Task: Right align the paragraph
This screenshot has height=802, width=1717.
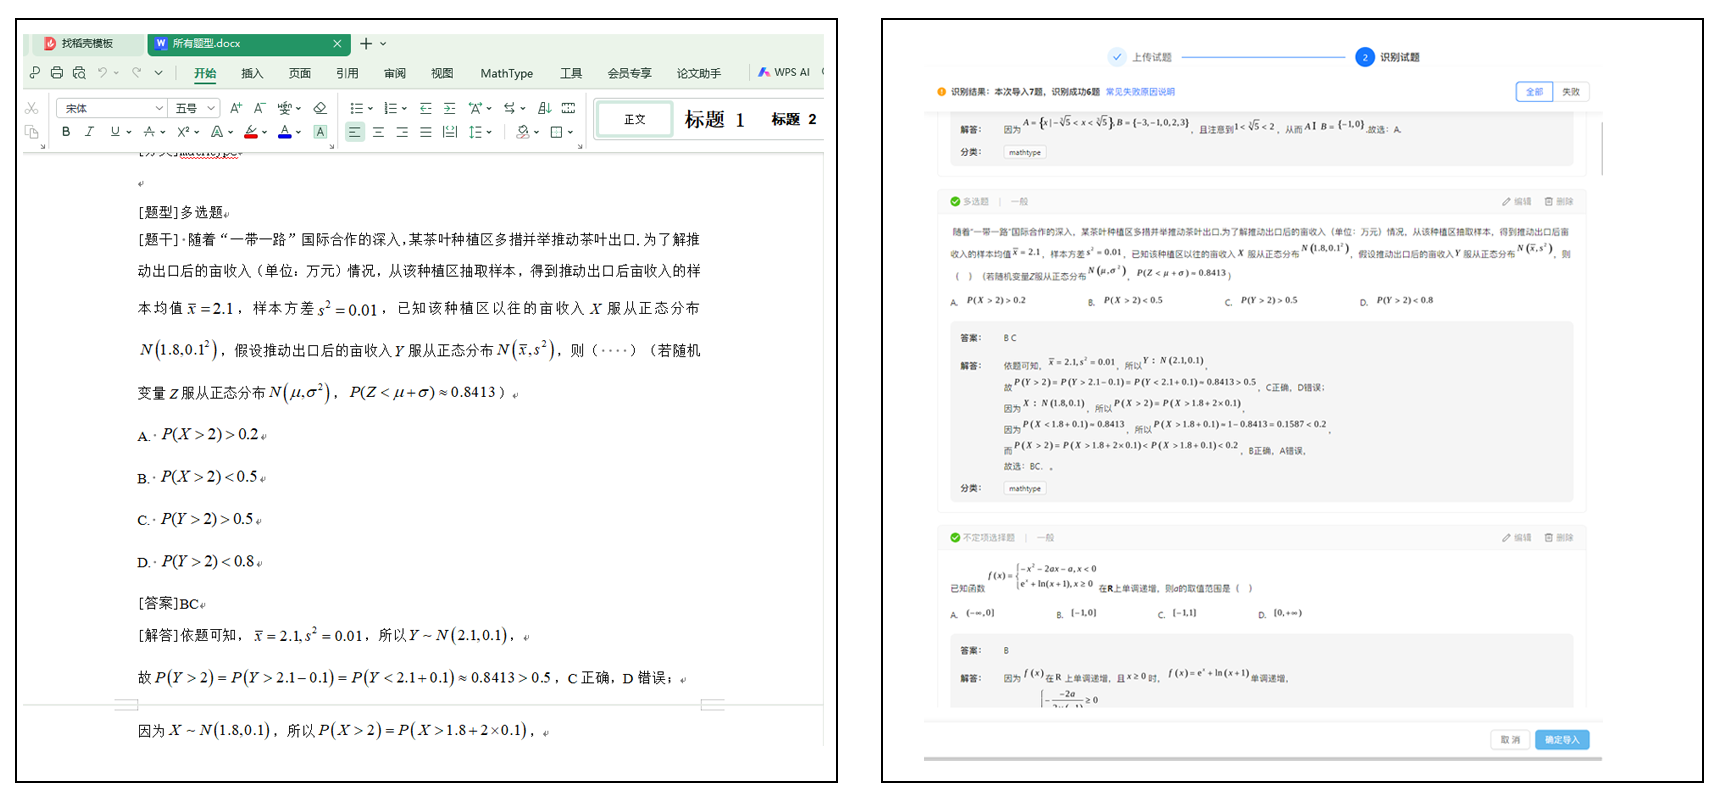Action: (402, 132)
